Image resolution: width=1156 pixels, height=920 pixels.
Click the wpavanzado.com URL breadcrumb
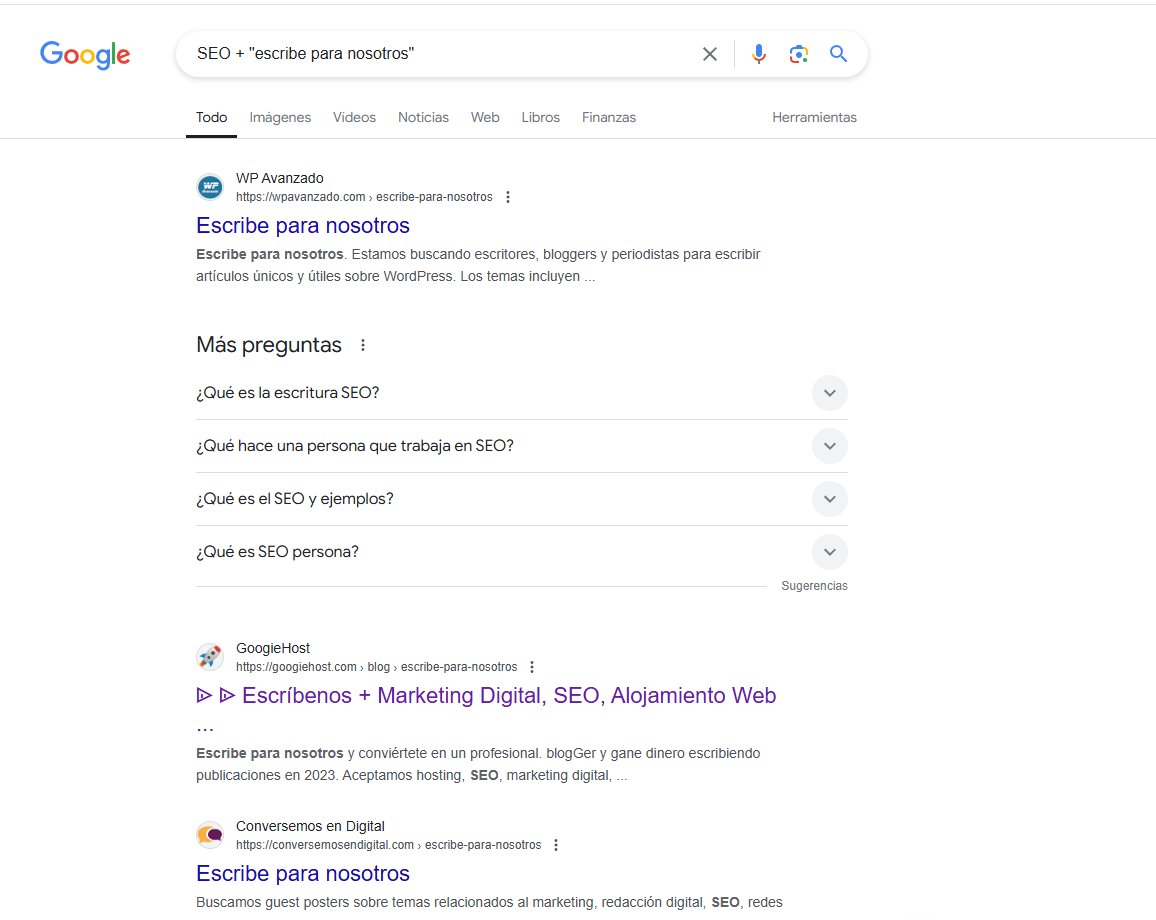(x=364, y=197)
